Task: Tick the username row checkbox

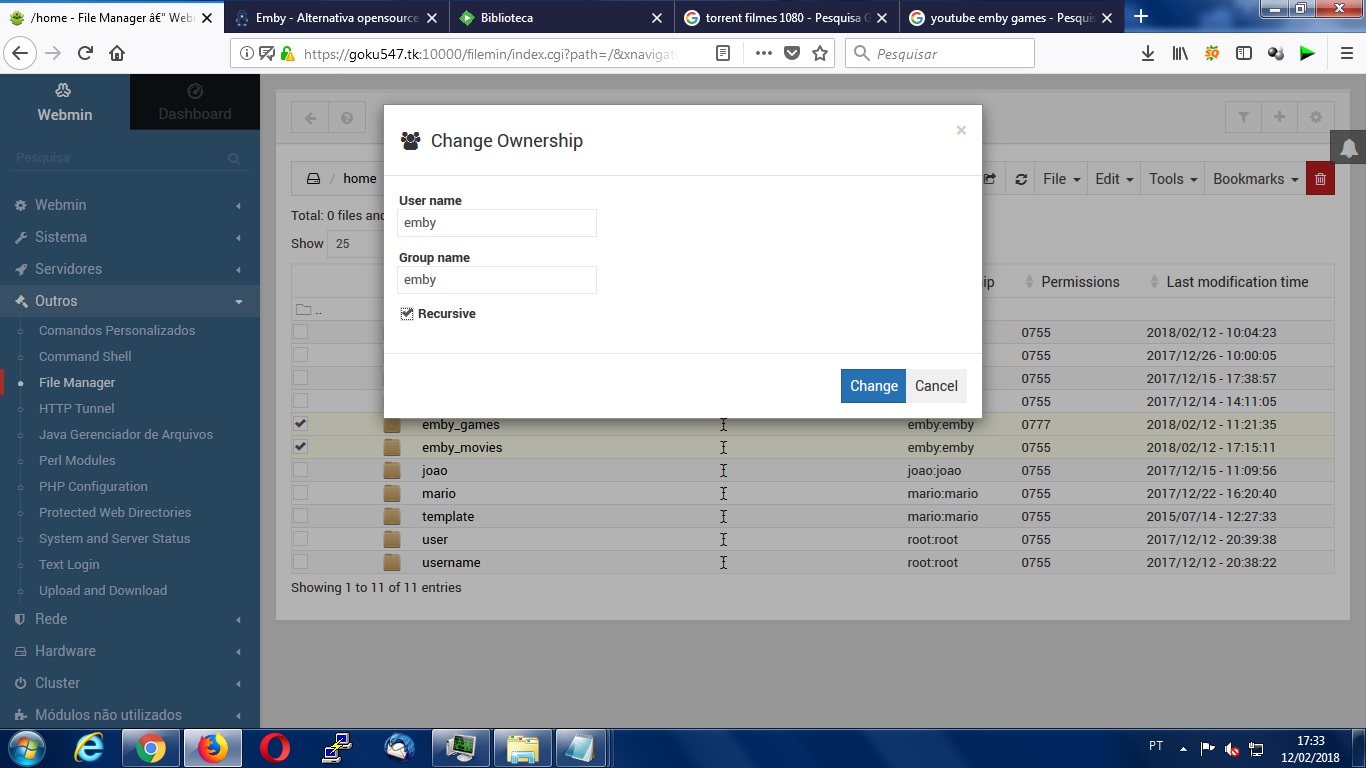Action: coord(300,562)
